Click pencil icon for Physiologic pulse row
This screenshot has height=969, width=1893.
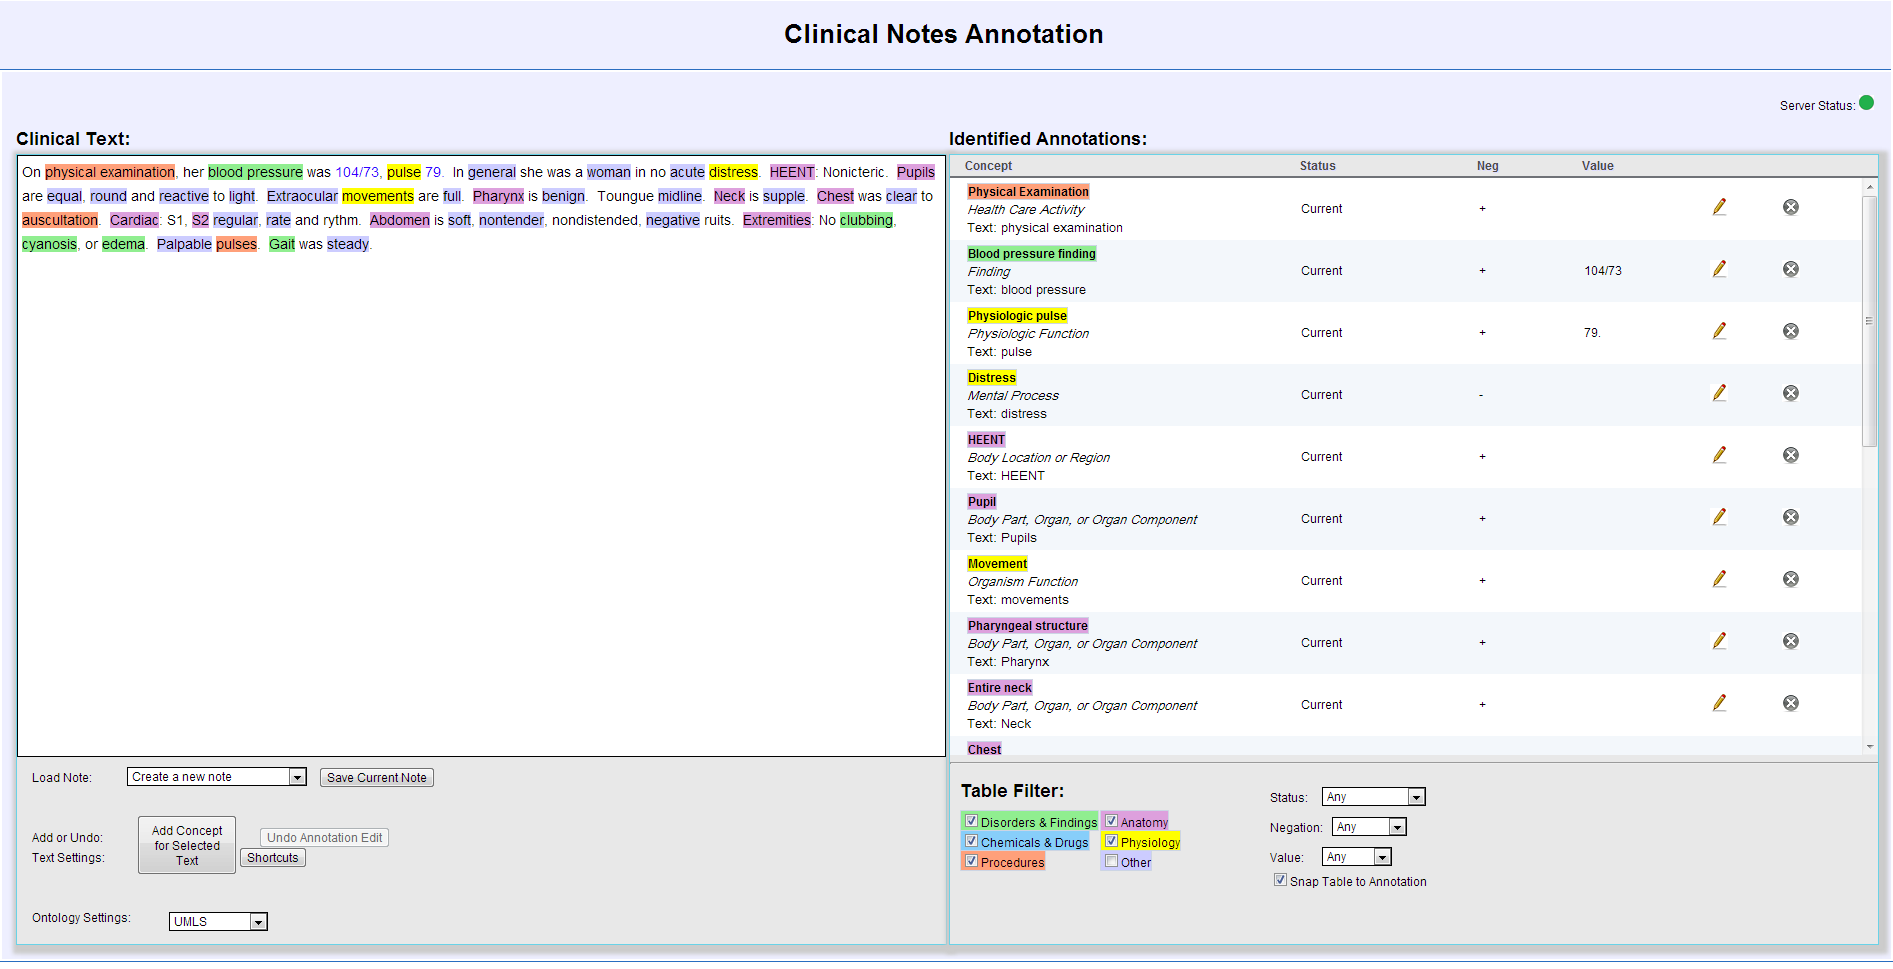[1719, 331]
